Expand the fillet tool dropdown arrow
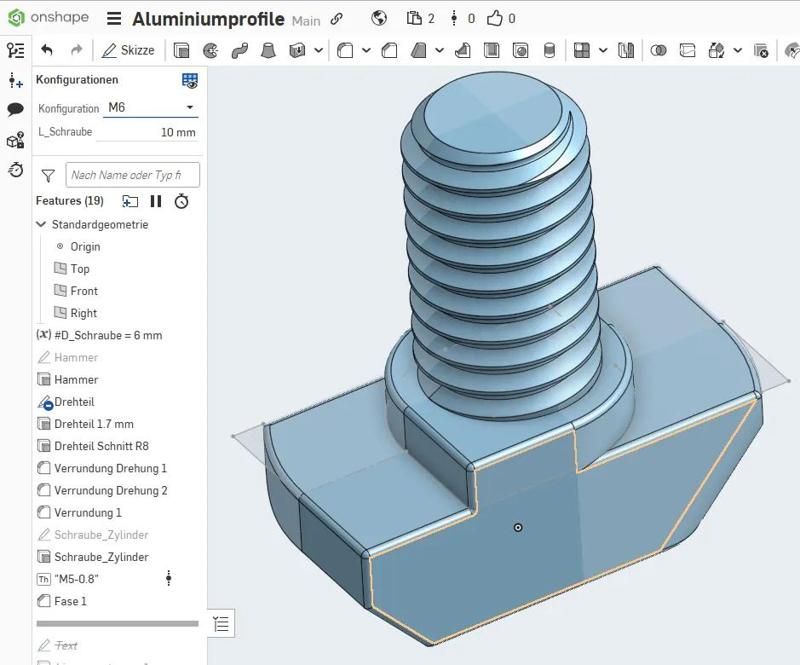Screen dimensions: 800x665 [x=366, y=50]
